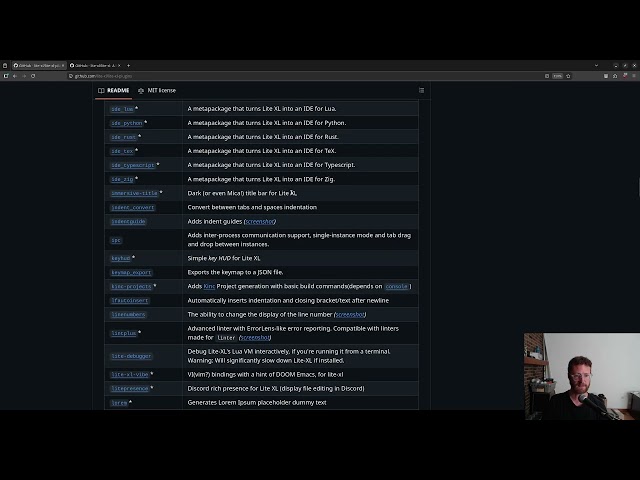Close the first GitHub tab
The image size is (640, 480).
[63, 65]
